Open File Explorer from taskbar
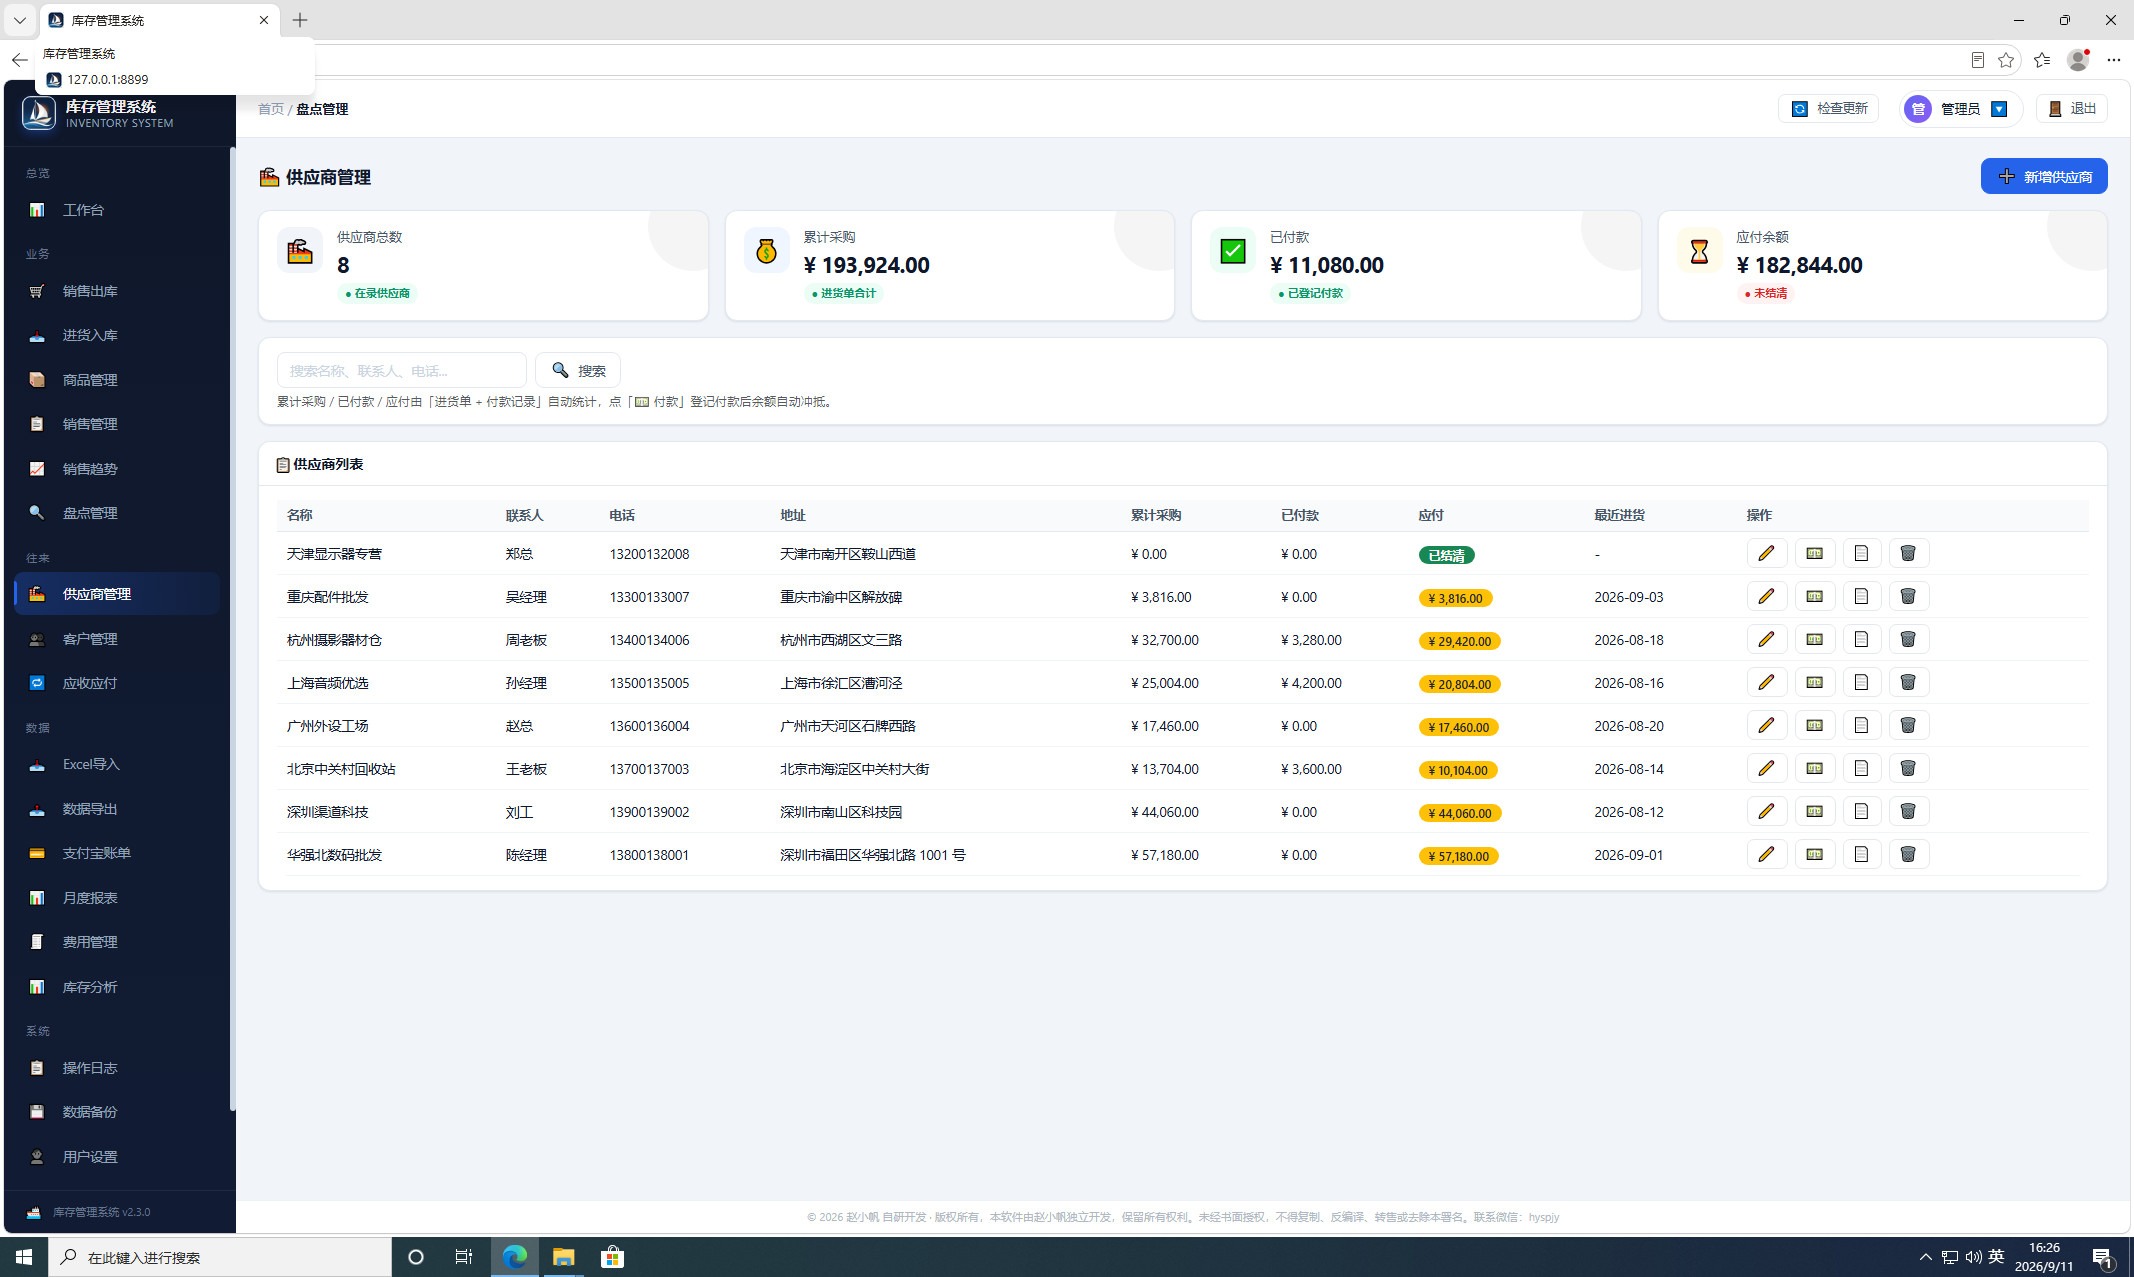 coord(564,1257)
